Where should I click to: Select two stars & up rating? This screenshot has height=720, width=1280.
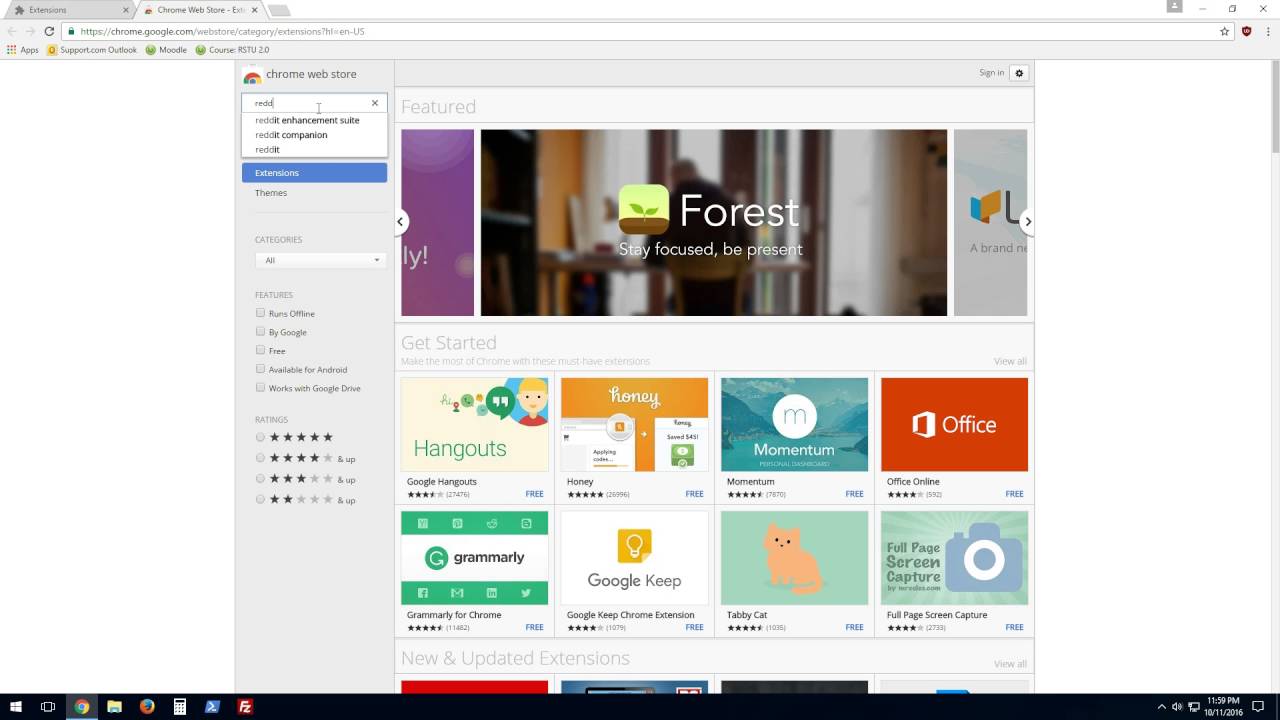tap(260, 499)
